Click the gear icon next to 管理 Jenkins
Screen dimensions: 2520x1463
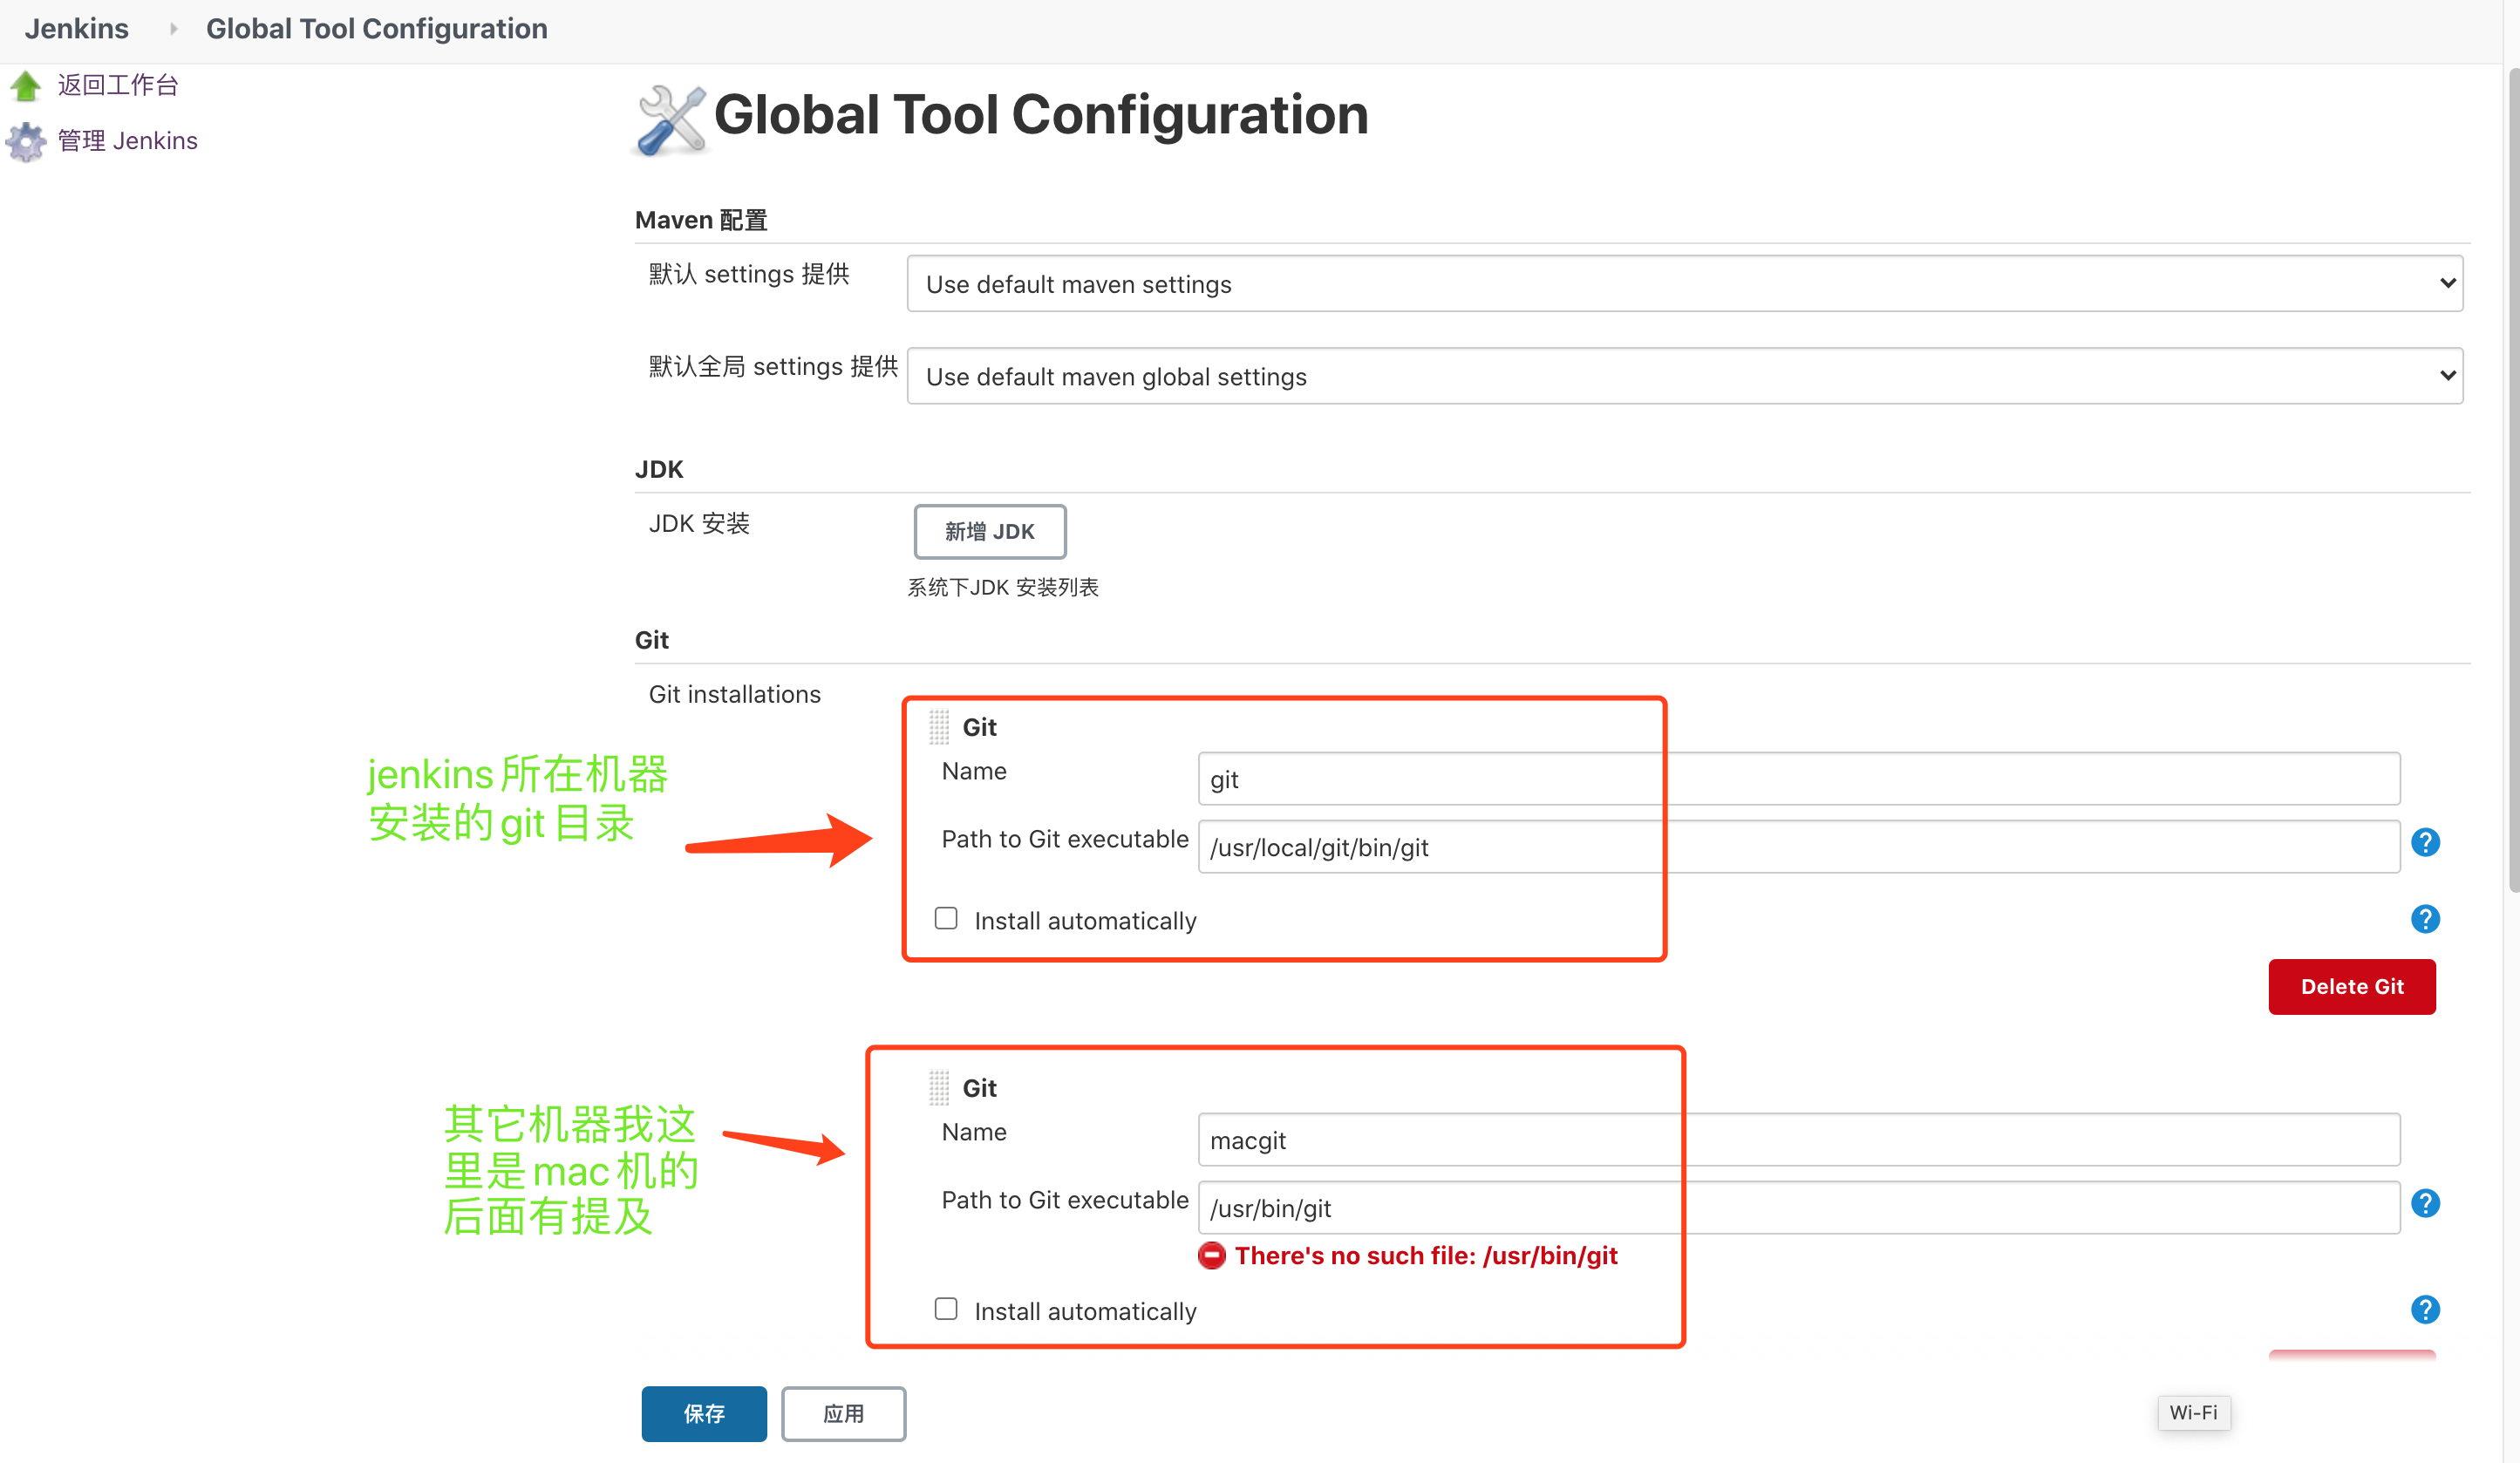pos(26,141)
